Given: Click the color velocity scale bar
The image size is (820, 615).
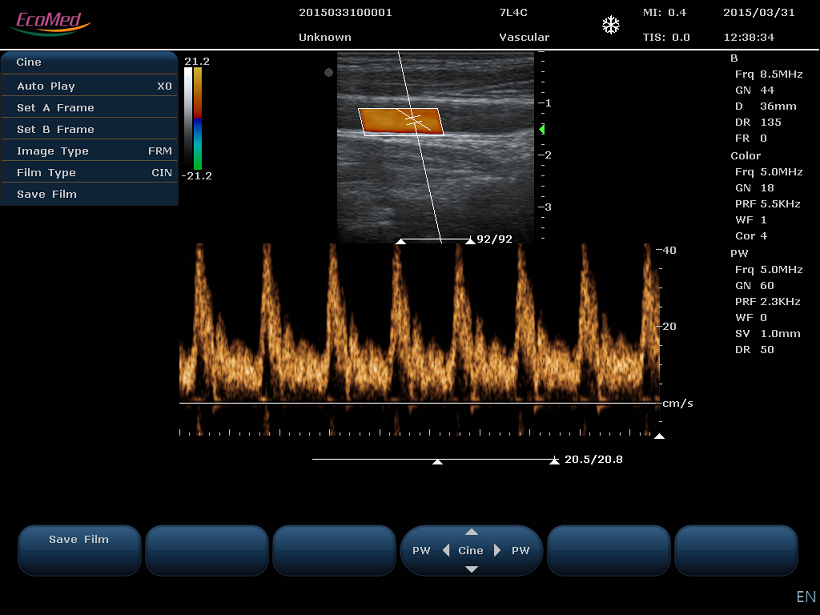Looking at the screenshot, I should click(198, 118).
